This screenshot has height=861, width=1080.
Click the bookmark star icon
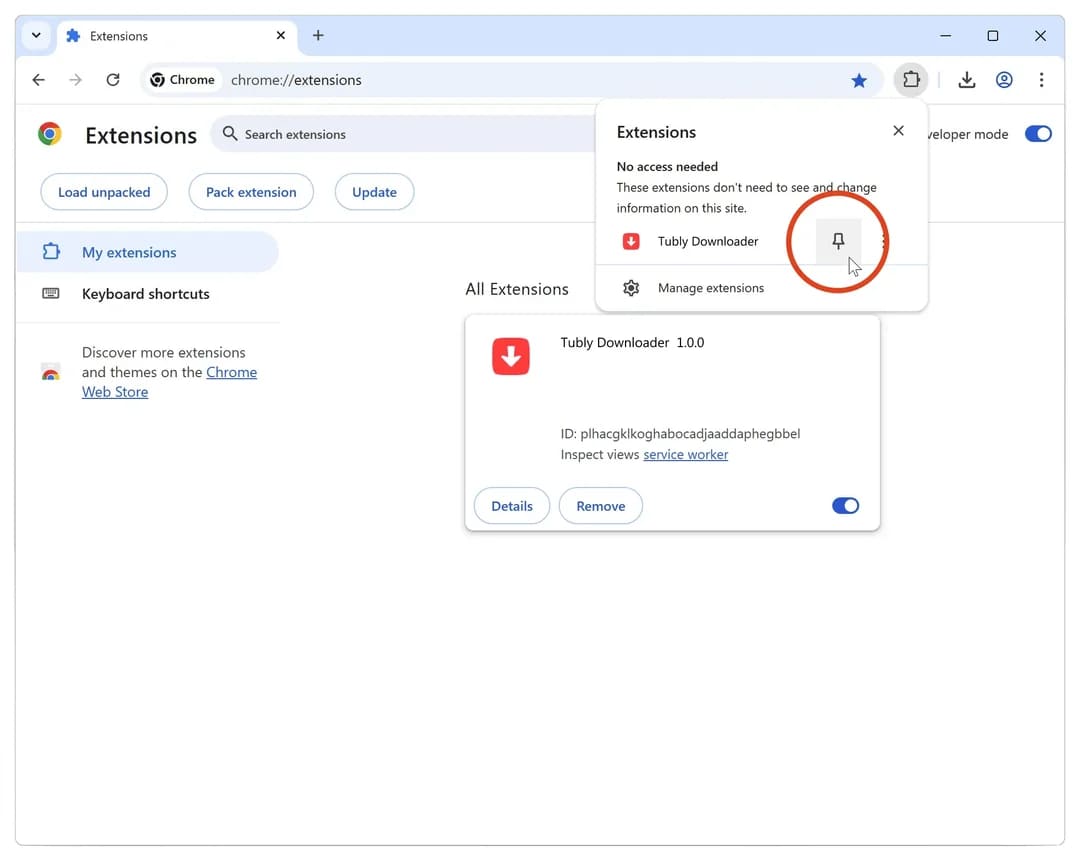tap(858, 81)
